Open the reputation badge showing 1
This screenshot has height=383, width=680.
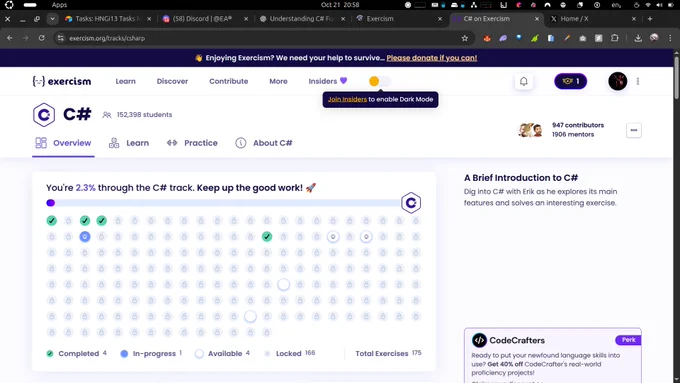click(571, 81)
